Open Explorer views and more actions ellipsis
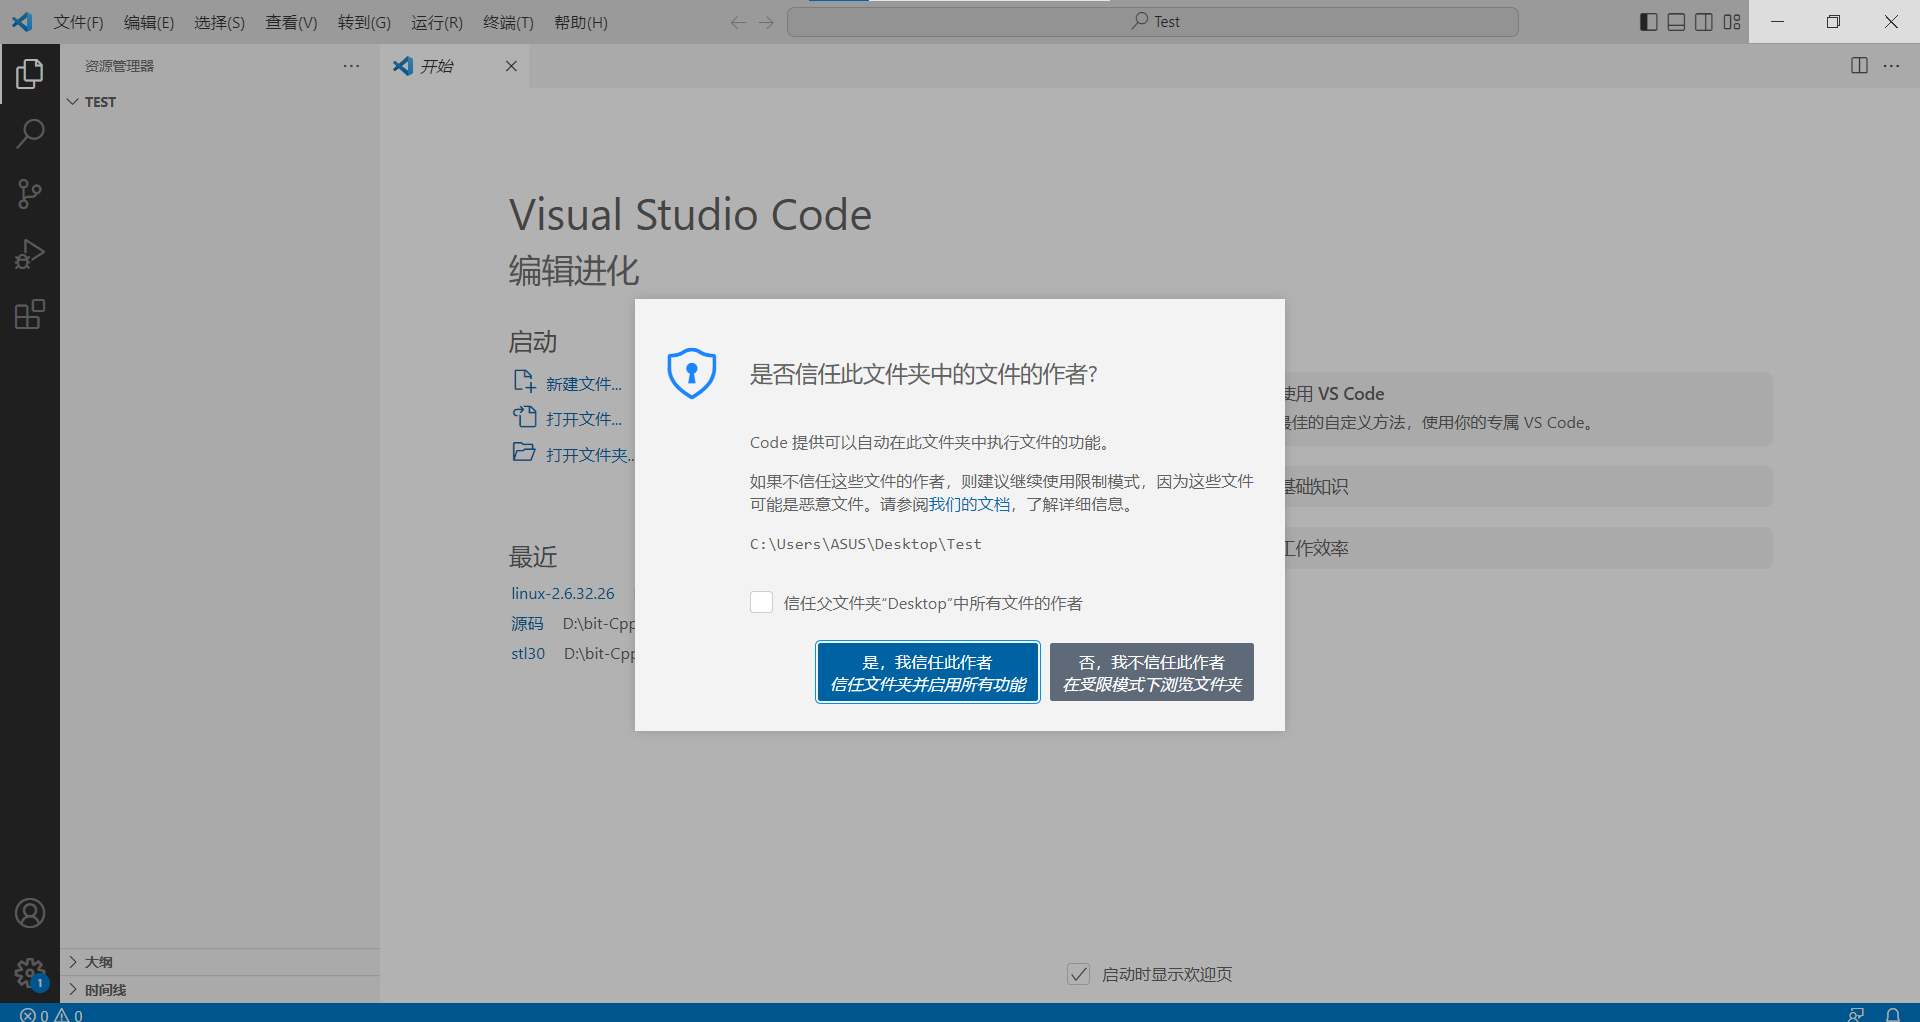 351,66
